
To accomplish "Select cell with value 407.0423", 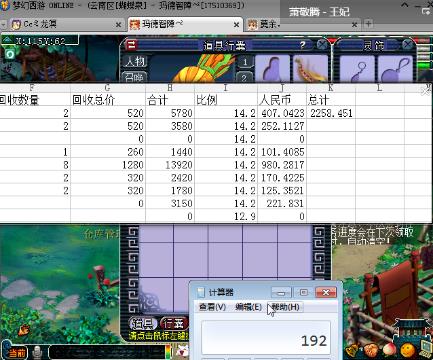I will tap(282, 113).
